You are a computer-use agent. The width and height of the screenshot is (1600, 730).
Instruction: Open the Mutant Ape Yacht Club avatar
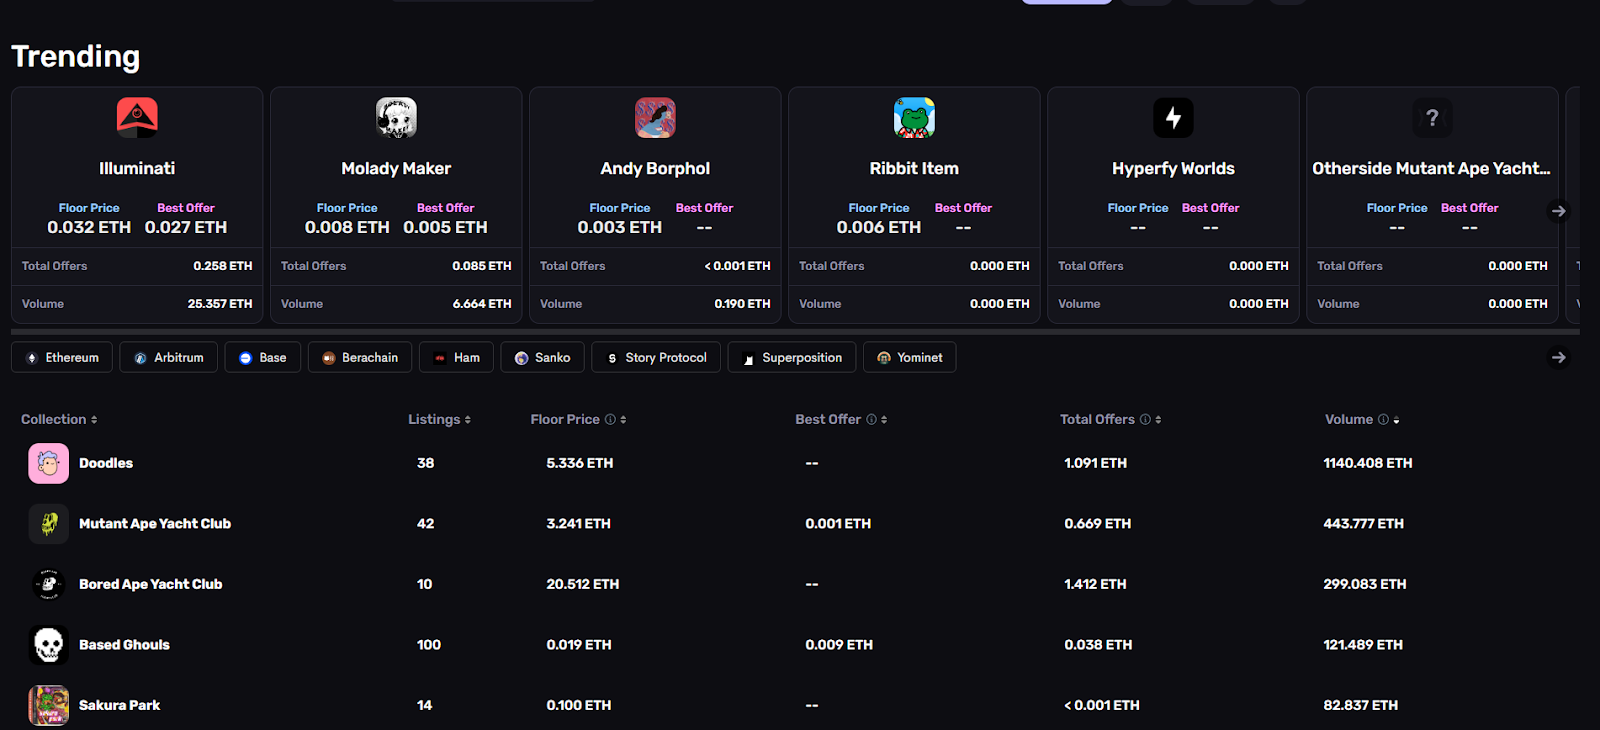click(48, 524)
